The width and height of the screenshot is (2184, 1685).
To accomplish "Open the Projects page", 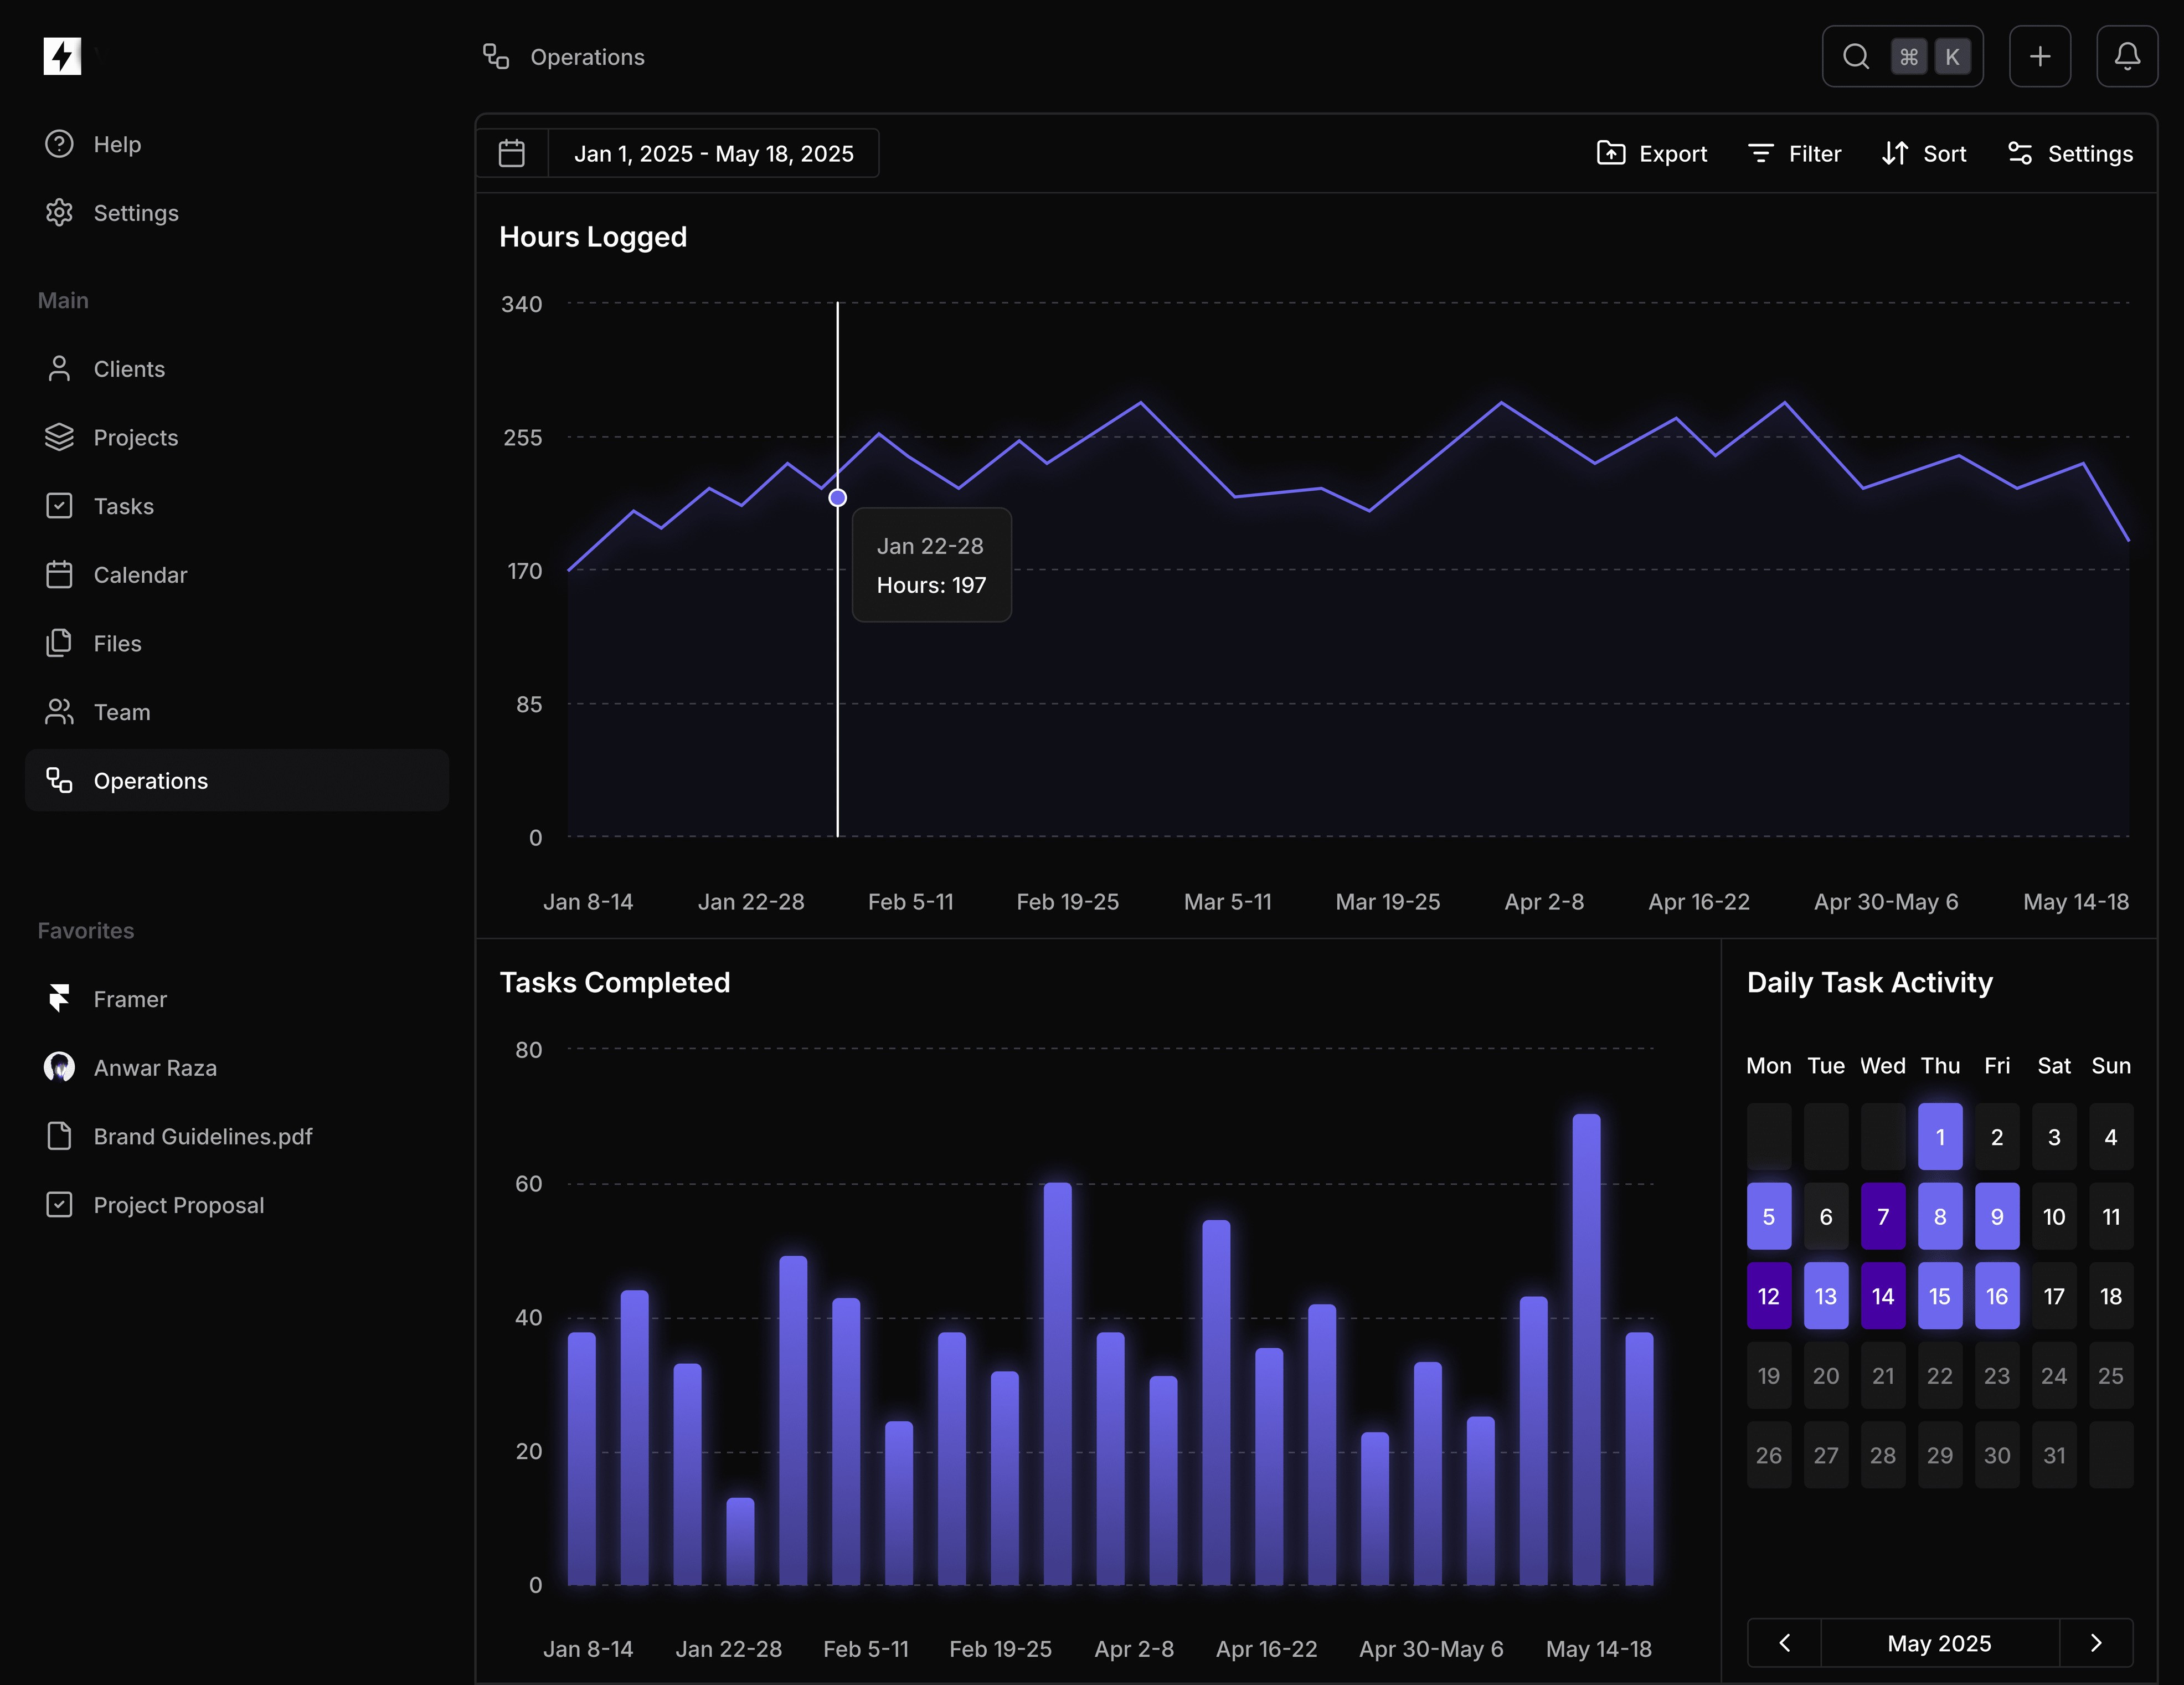I will (x=135, y=438).
